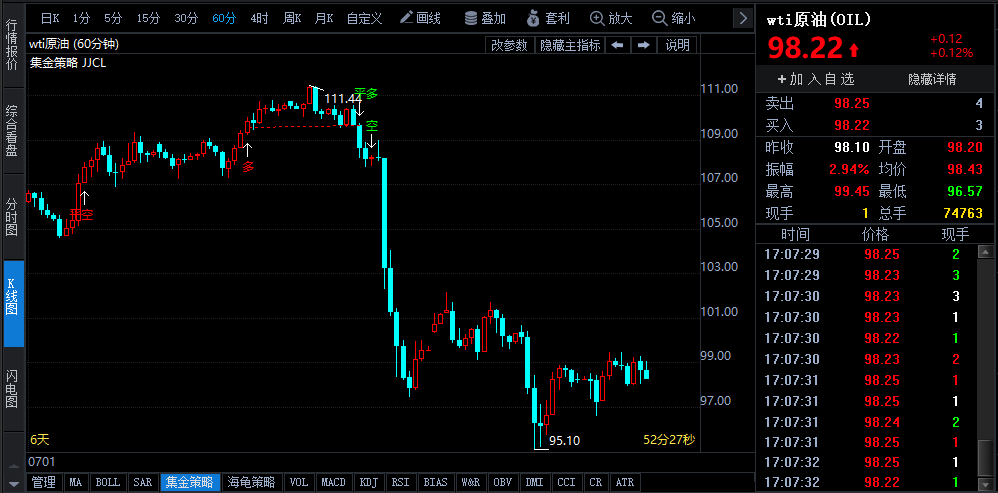
Task: Open the 自定义 custom period option
Action: coord(364,18)
